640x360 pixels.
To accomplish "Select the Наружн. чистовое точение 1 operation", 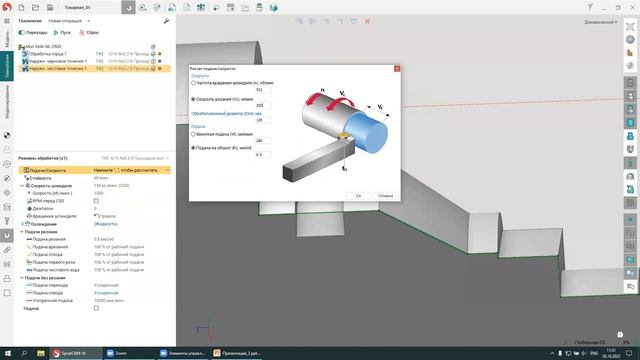I will coord(95,69).
